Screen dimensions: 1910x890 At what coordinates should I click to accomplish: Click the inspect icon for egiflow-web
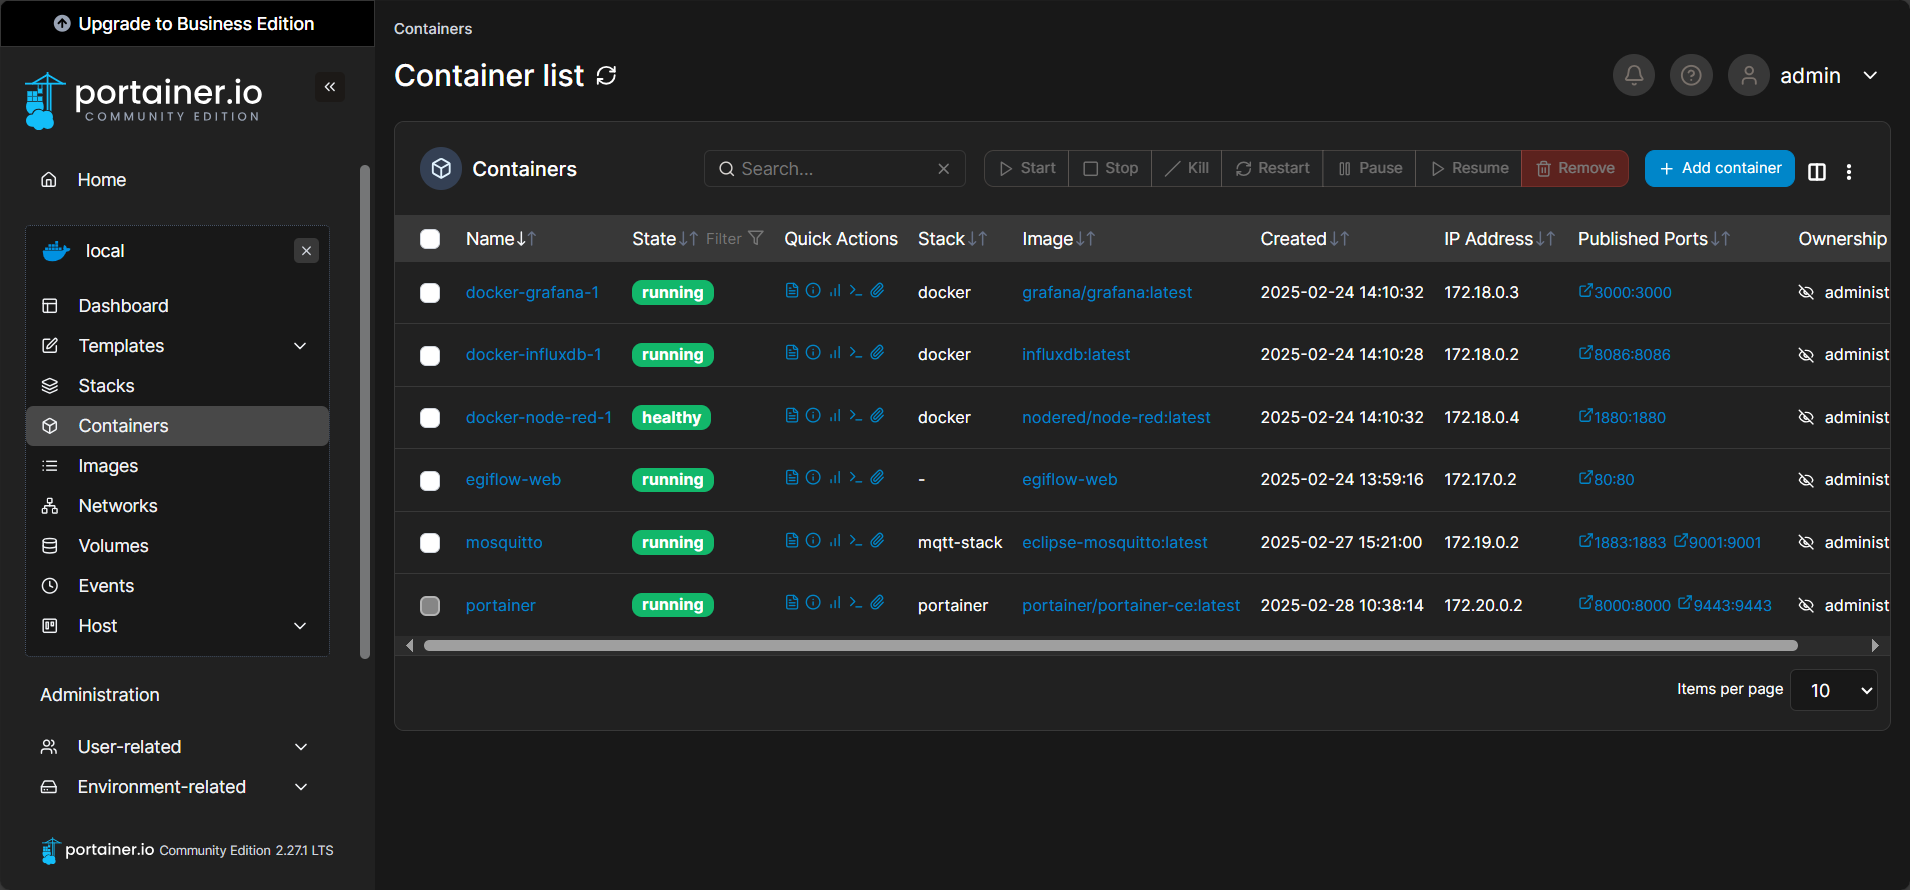813,478
